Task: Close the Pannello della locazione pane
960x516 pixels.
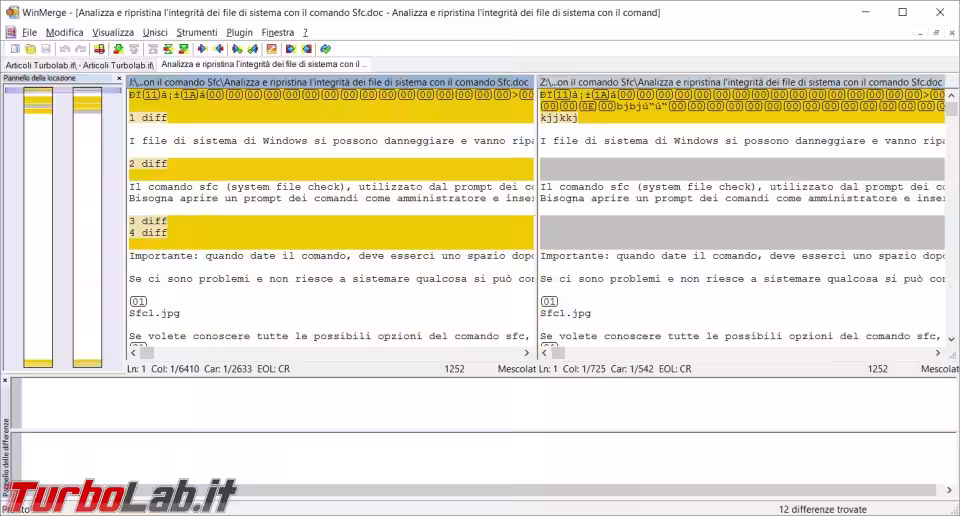Action: point(119,78)
